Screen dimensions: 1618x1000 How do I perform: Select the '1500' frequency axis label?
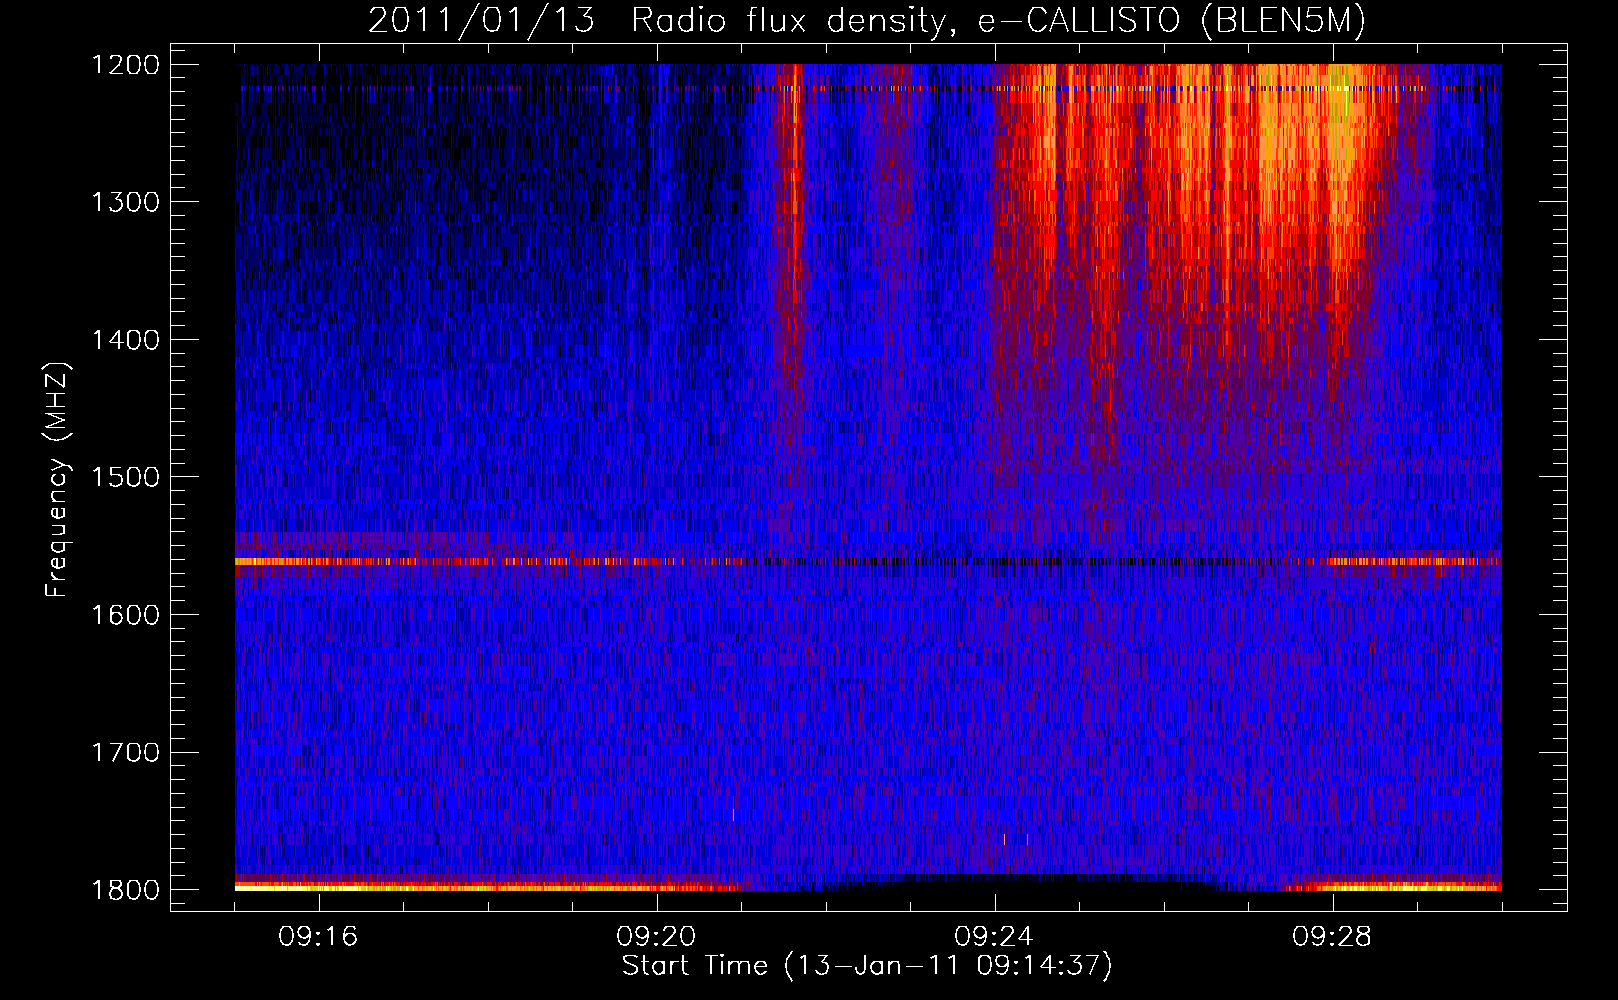(126, 477)
